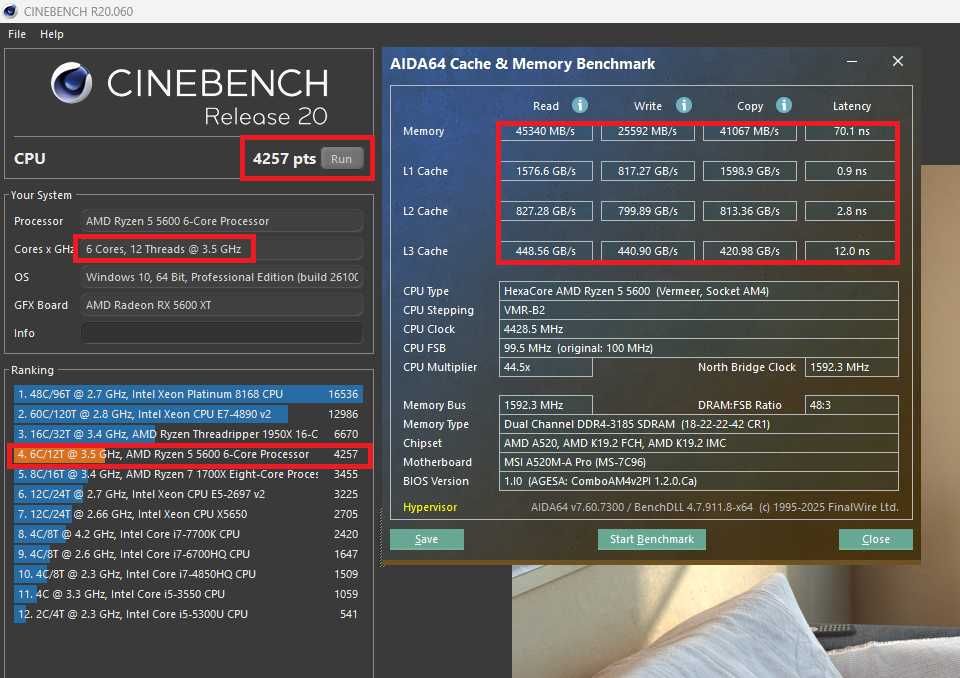The height and width of the screenshot is (678, 960).
Task: Click the Memory Bus value 1592.3 MHz
Action: tap(546, 405)
